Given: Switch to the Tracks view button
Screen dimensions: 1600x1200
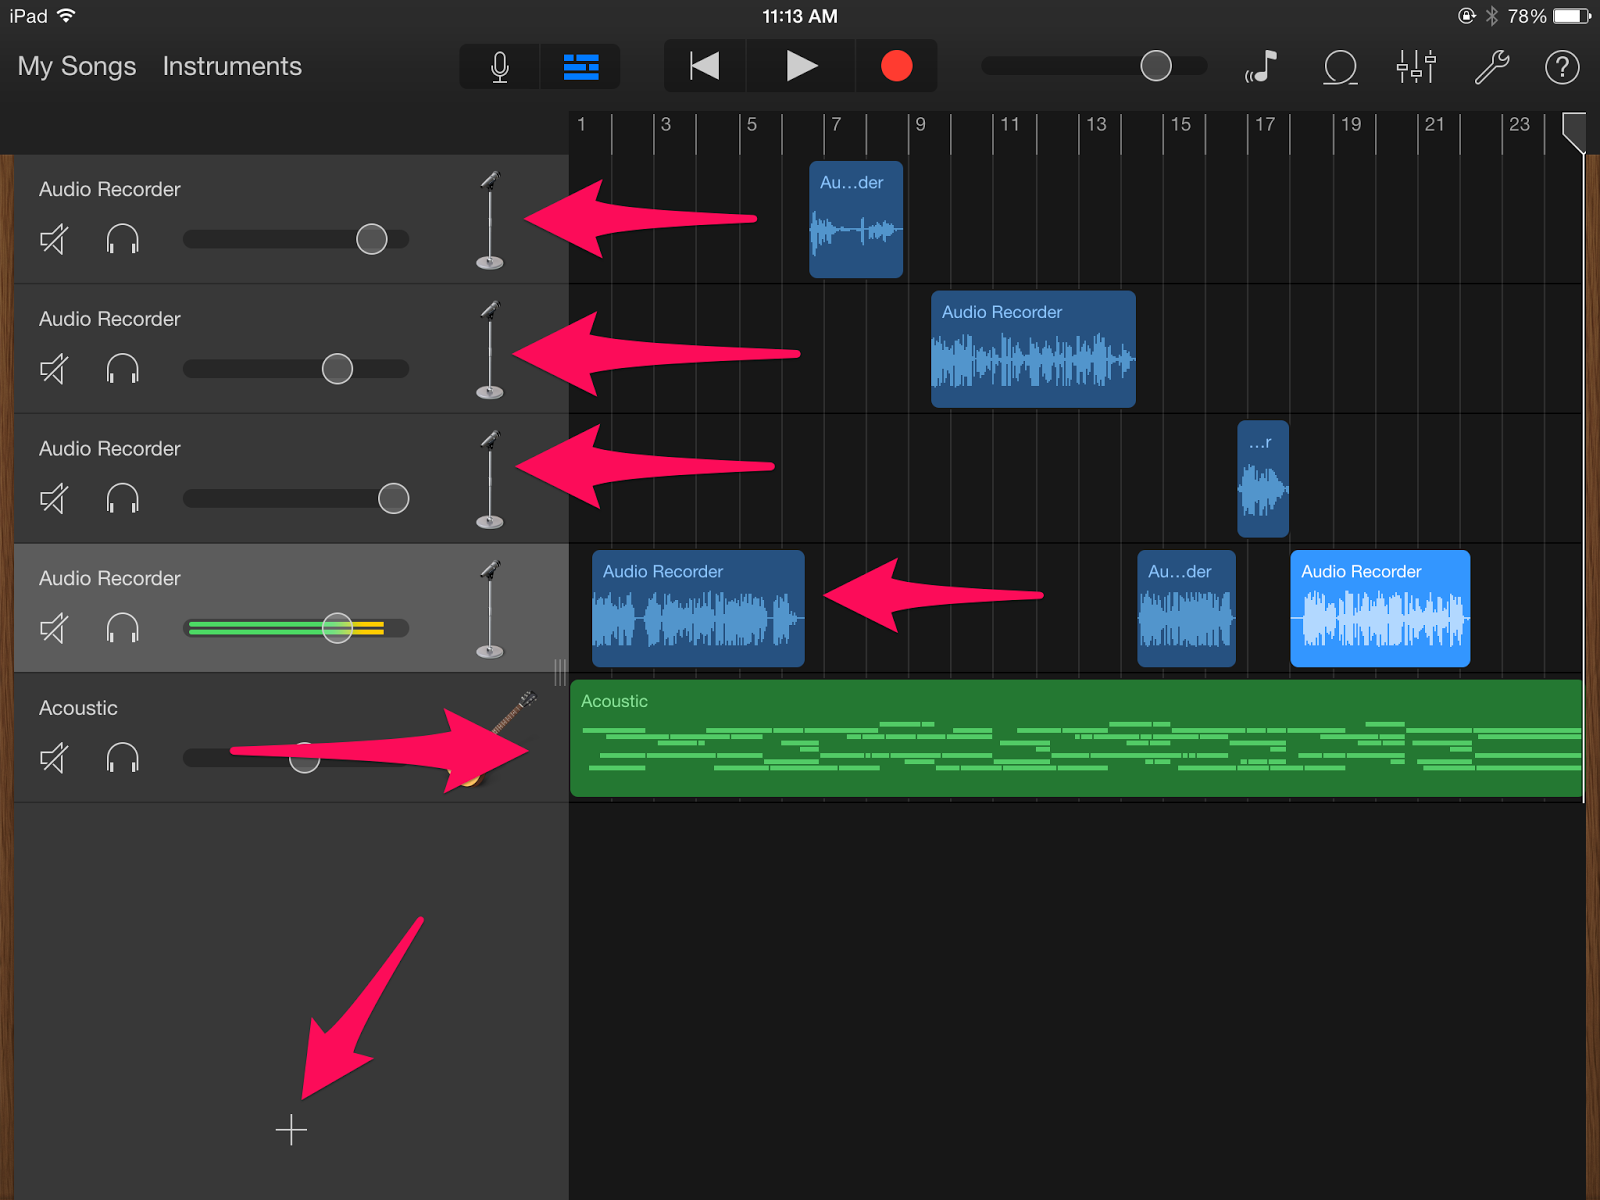Looking at the screenshot, I should (x=581, y=66).
